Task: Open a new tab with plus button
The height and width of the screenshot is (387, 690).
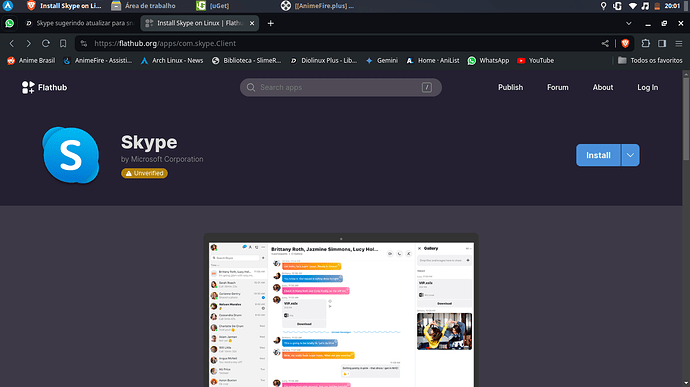Action: (271, 23)
